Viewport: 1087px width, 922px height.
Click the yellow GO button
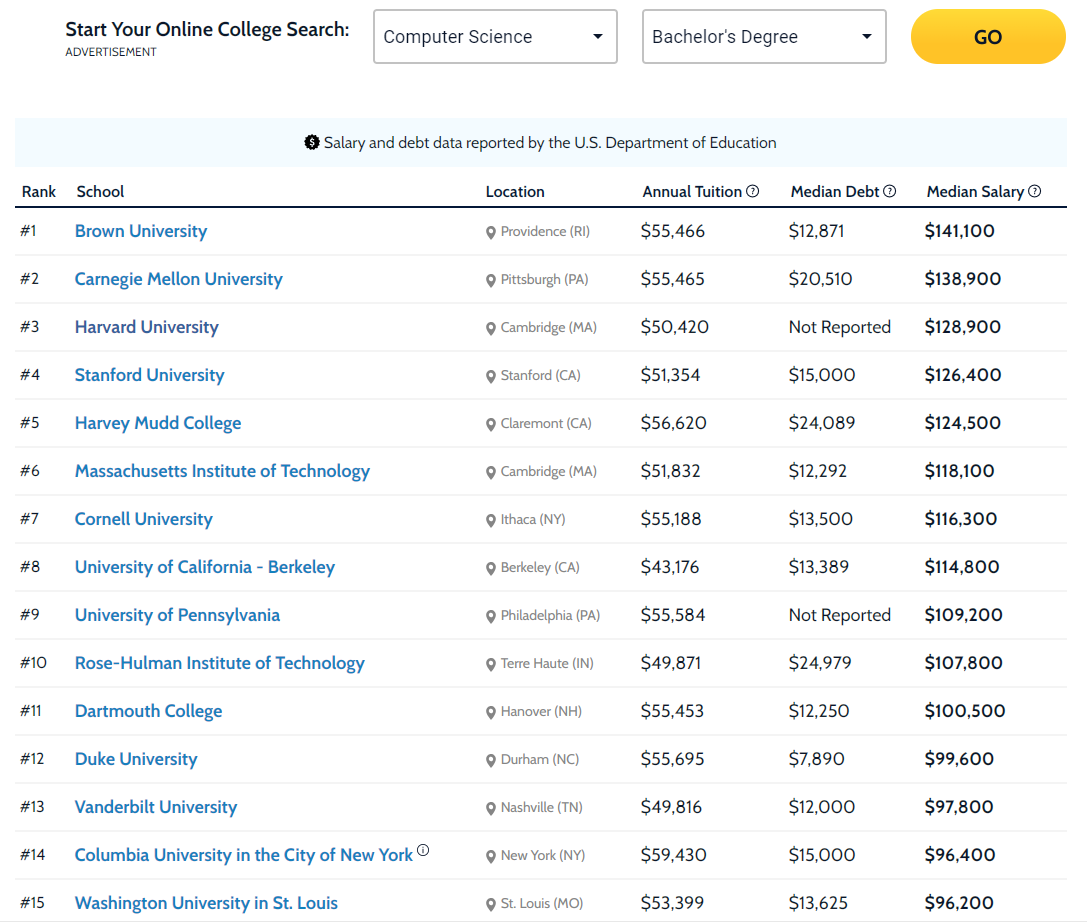pyautogui.click(x=988, y=37)
